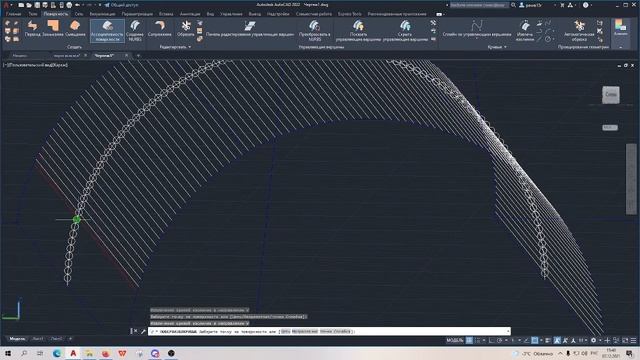This screenshot has width=640, height=360.
Task: Expand the Кривые panel dropdown
Action: click(497, 47)
